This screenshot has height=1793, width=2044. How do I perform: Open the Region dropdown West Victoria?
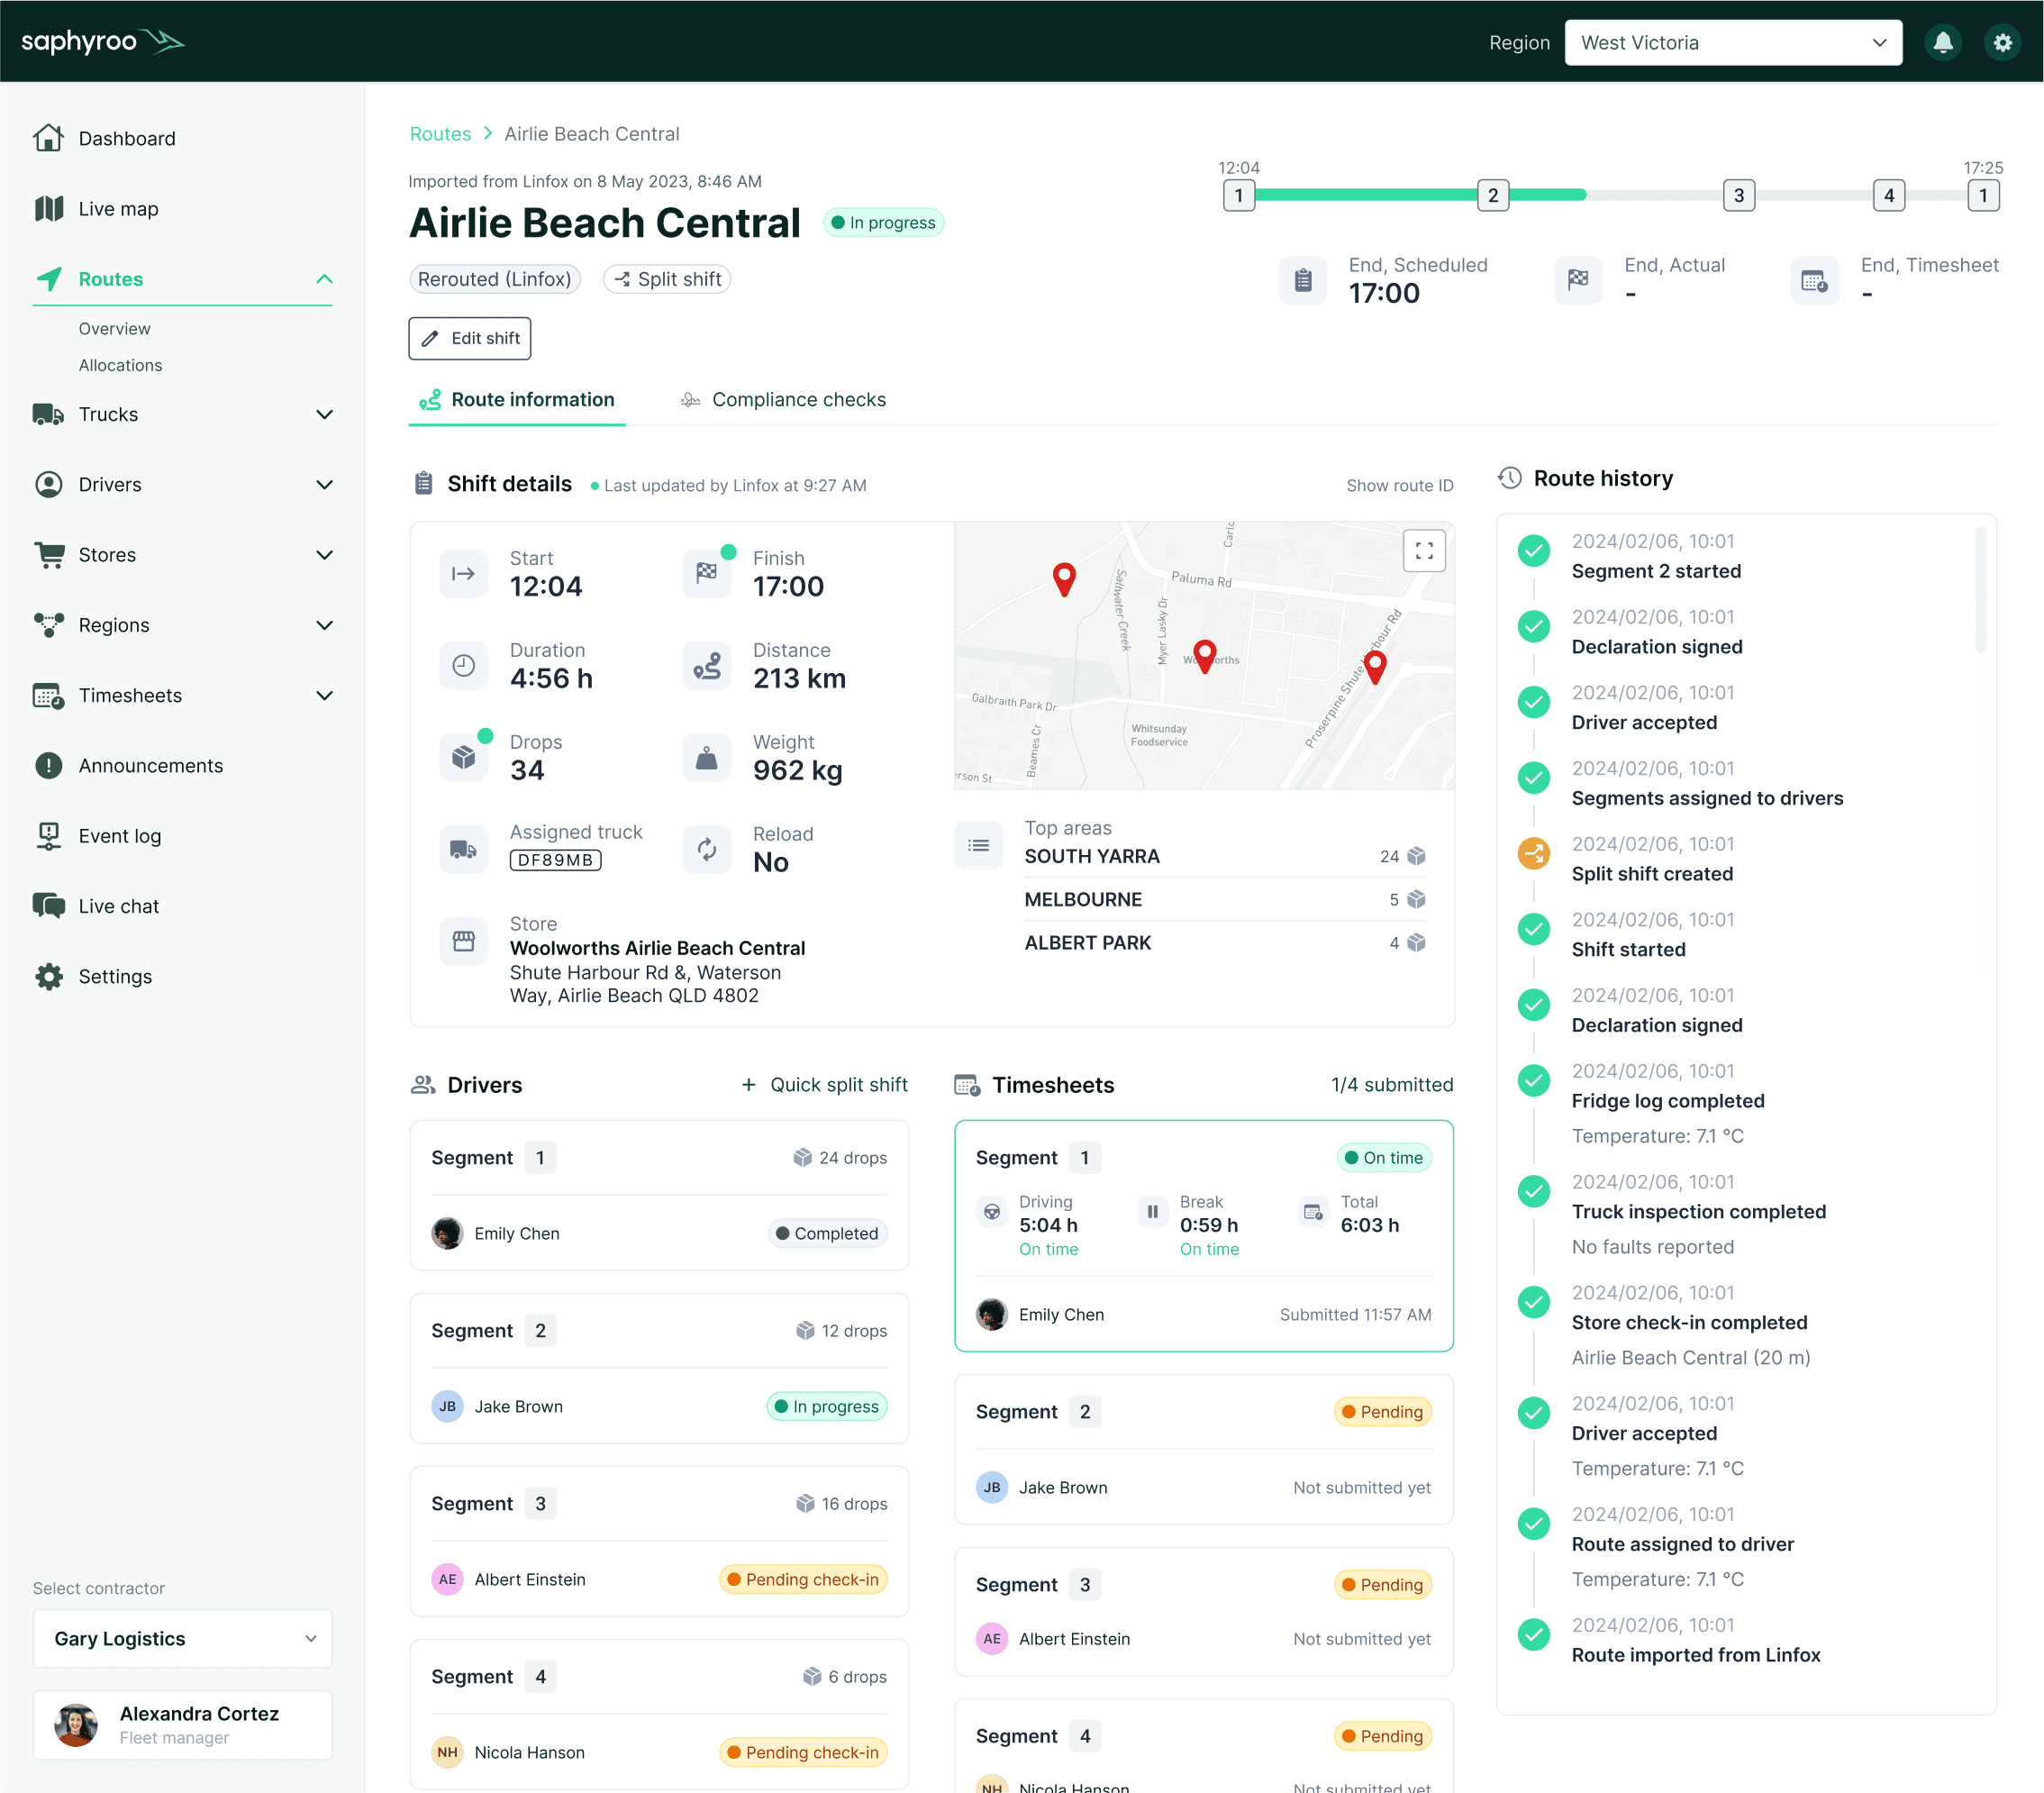coord(1733,42)
